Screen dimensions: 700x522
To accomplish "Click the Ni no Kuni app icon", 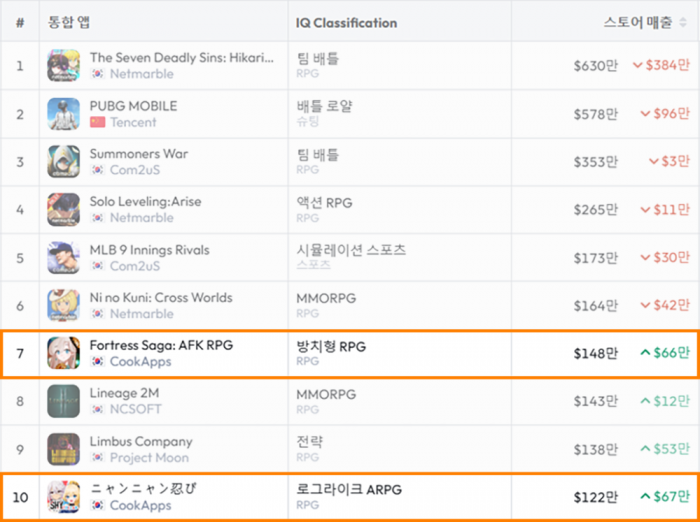I will click(x=63, y=305).
